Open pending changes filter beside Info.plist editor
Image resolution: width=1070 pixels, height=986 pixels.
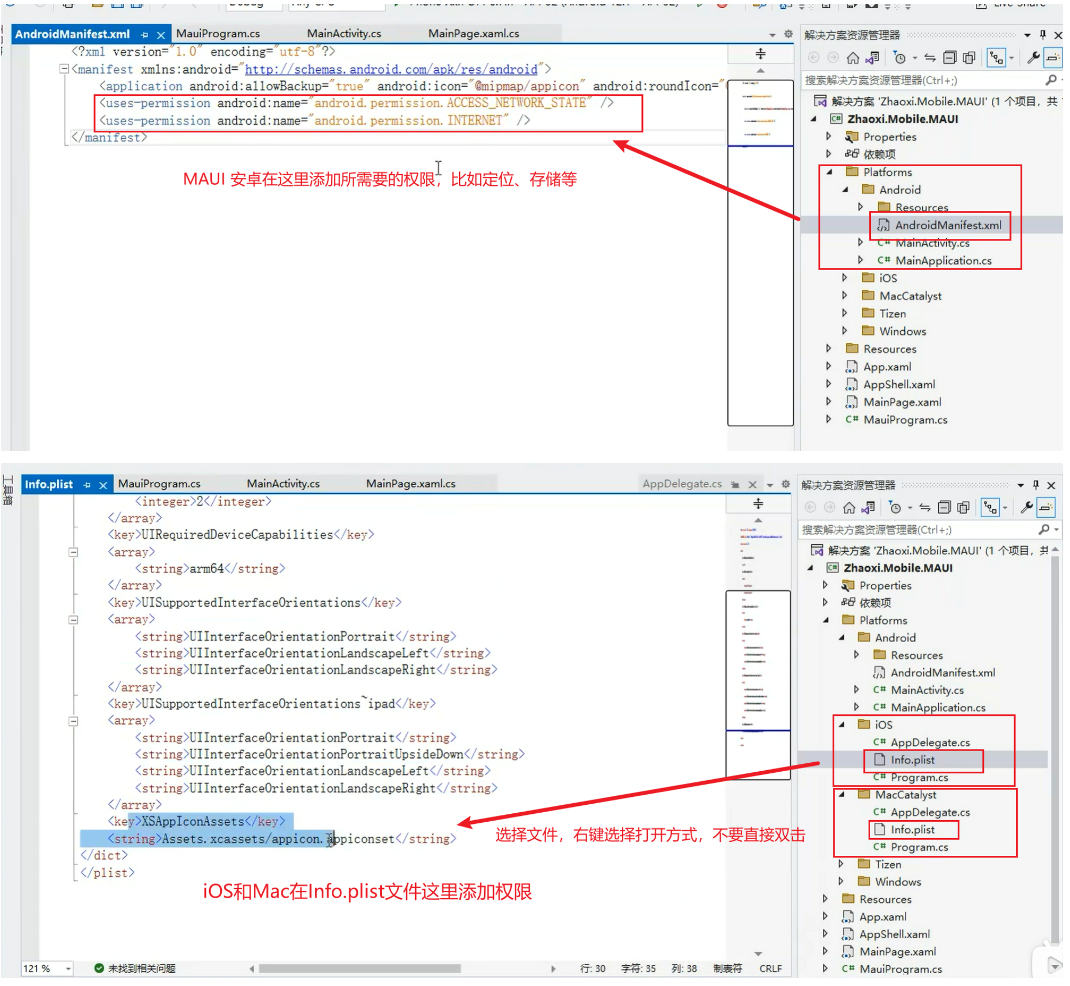tap(895, 508)
